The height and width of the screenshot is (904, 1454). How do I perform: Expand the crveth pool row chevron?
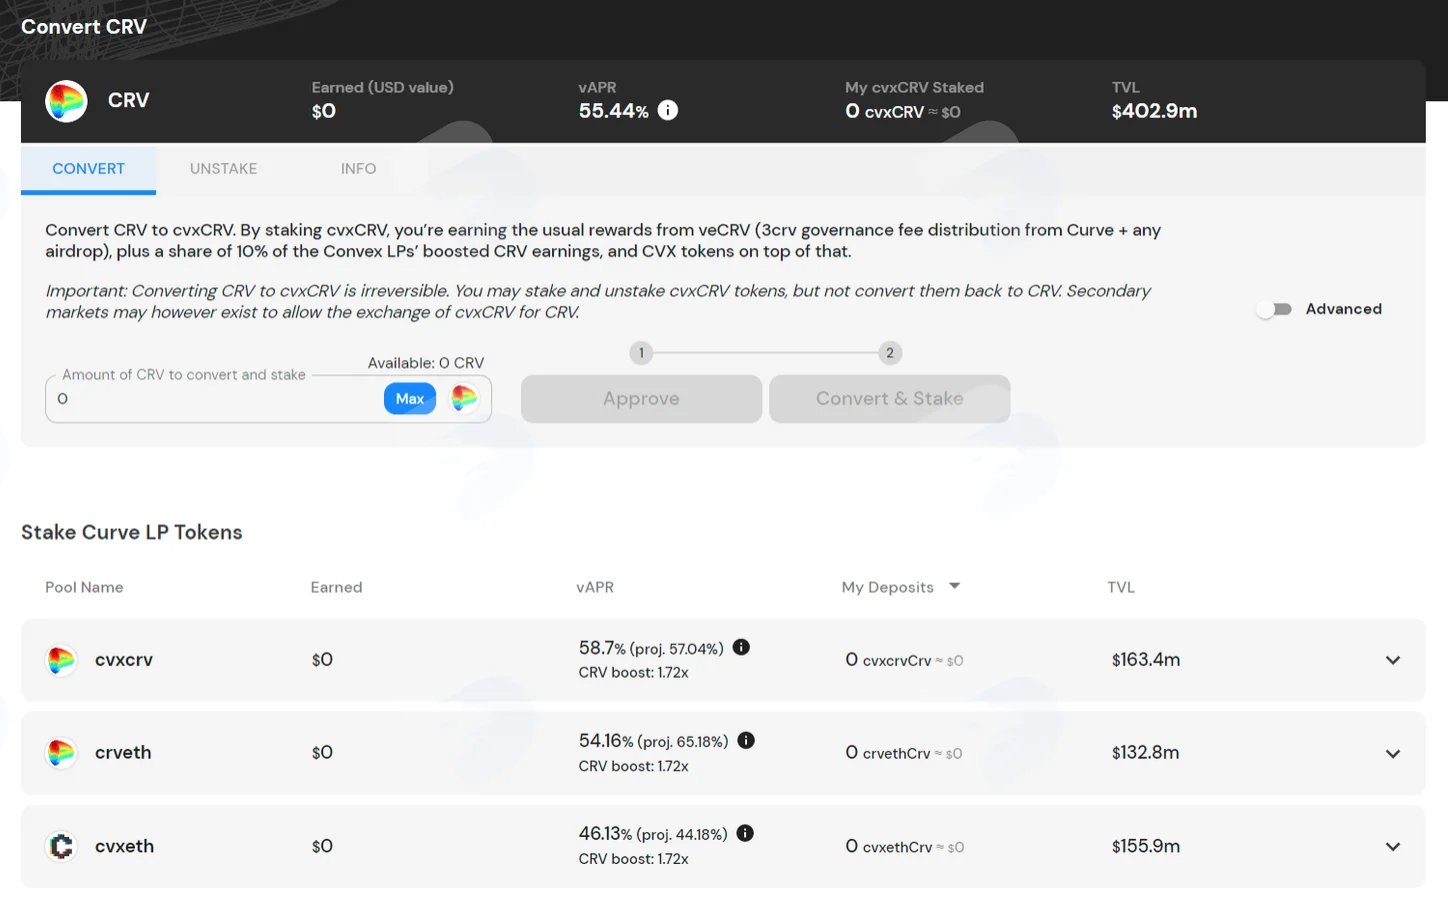(x=1393, y=753)
